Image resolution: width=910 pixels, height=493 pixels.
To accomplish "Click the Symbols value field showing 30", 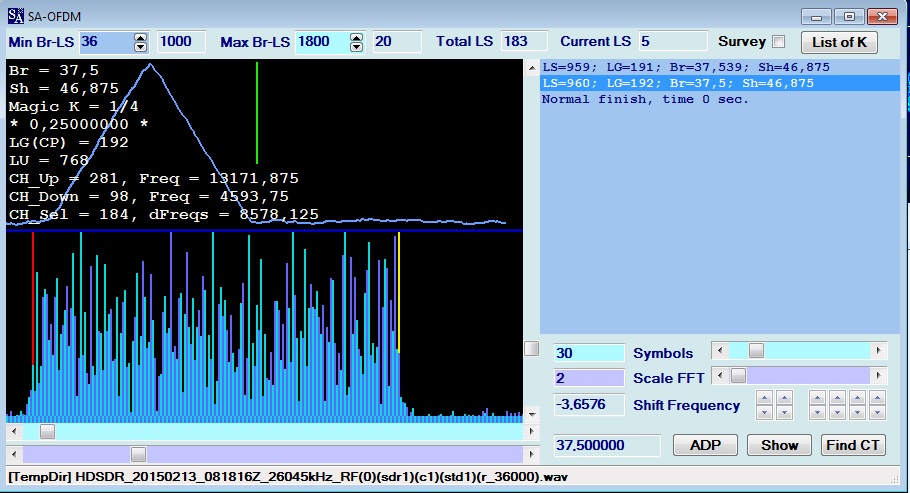I will pyautogui.click(x=588, y=353).
